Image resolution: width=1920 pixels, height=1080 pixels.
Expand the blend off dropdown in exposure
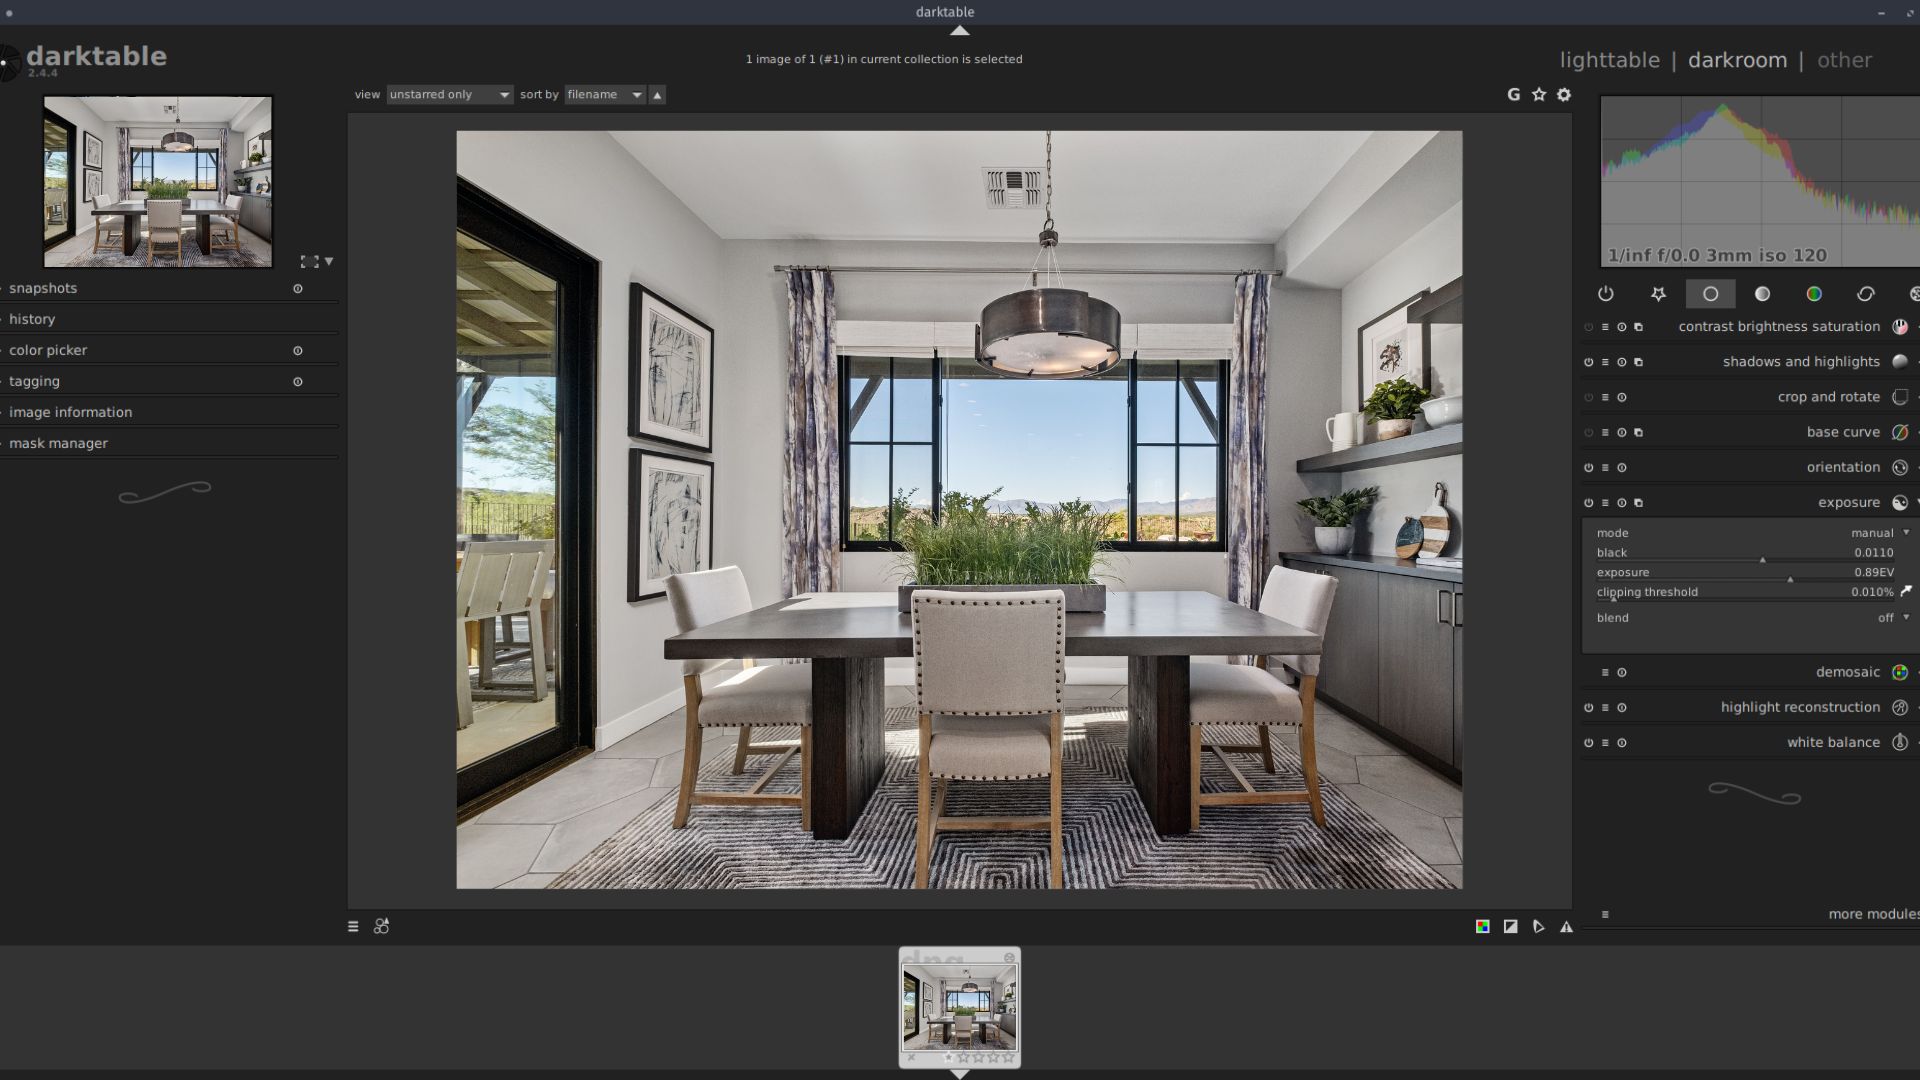pos(1894,617)
